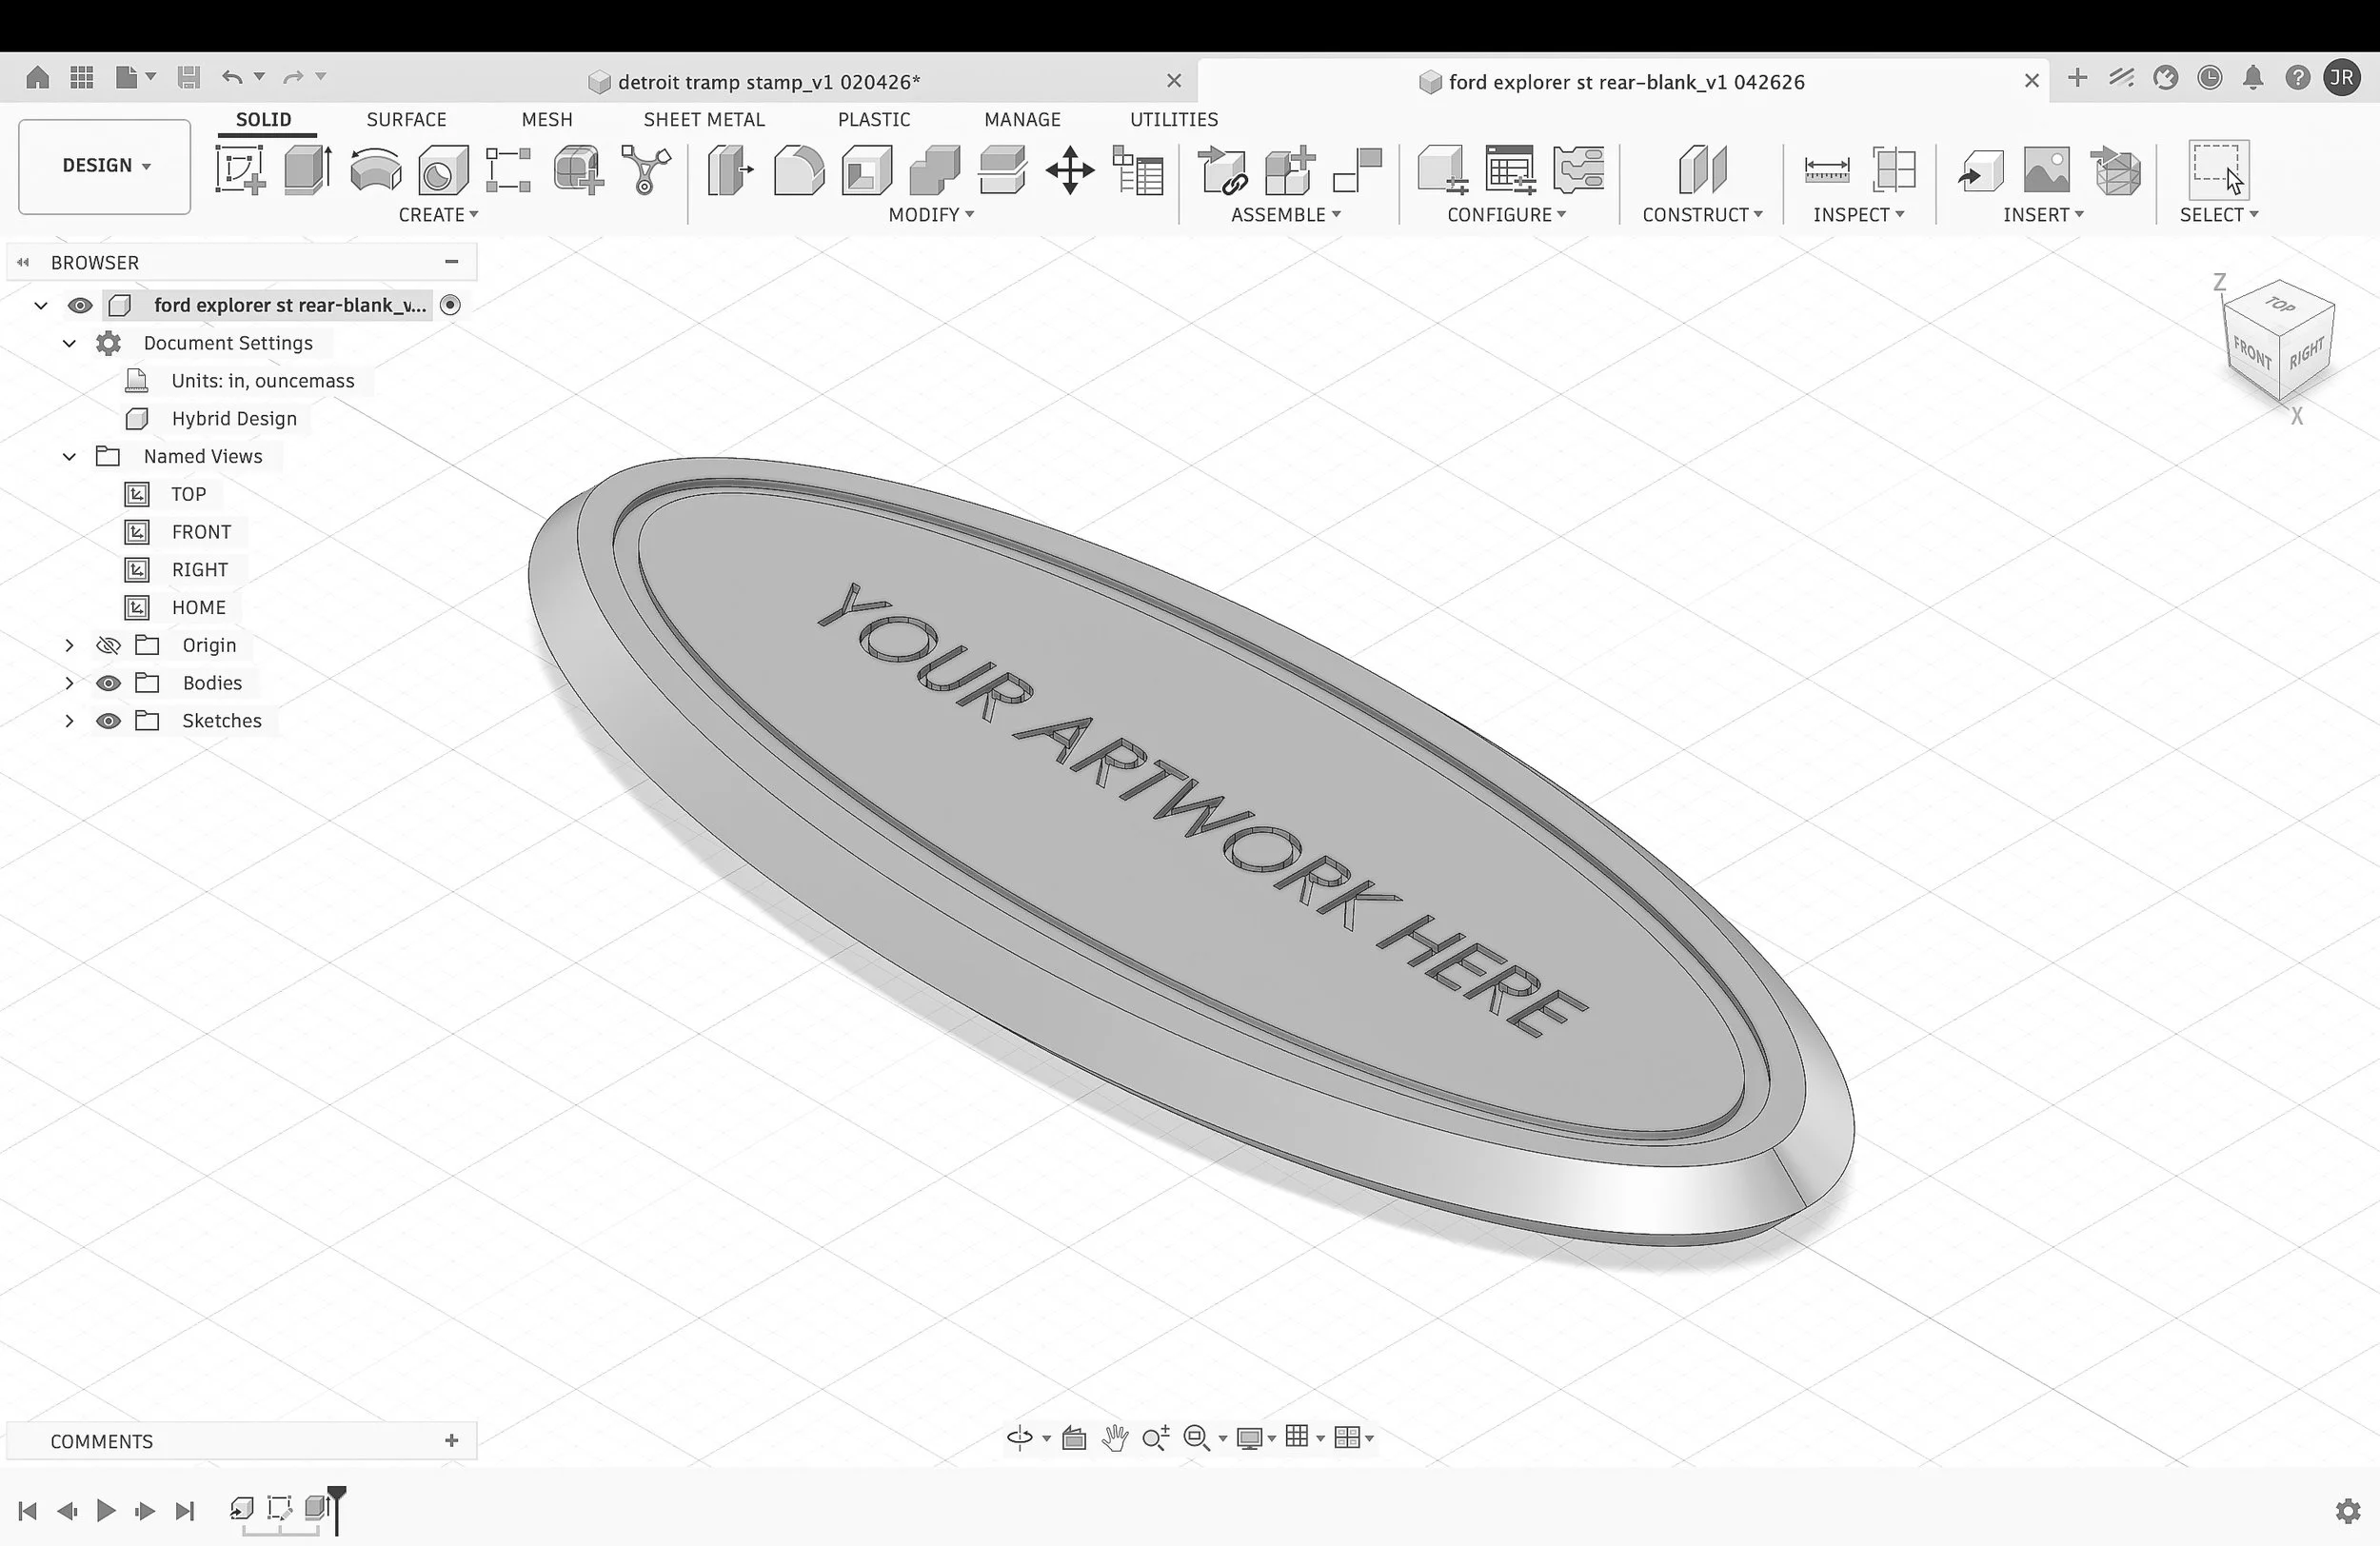Collapse the Browser panel with minus button
The width and height of the screenshot is (2380, 1546).
(452, 262)
